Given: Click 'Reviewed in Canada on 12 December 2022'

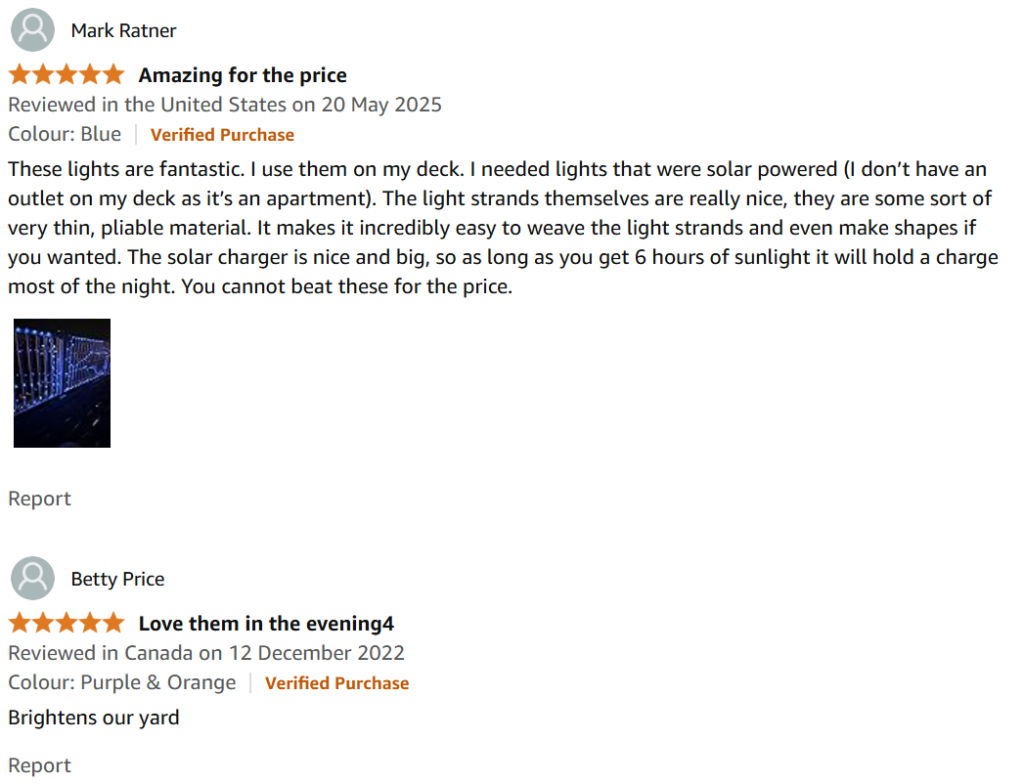Looking at the screenshot, I should click(206, 653).
